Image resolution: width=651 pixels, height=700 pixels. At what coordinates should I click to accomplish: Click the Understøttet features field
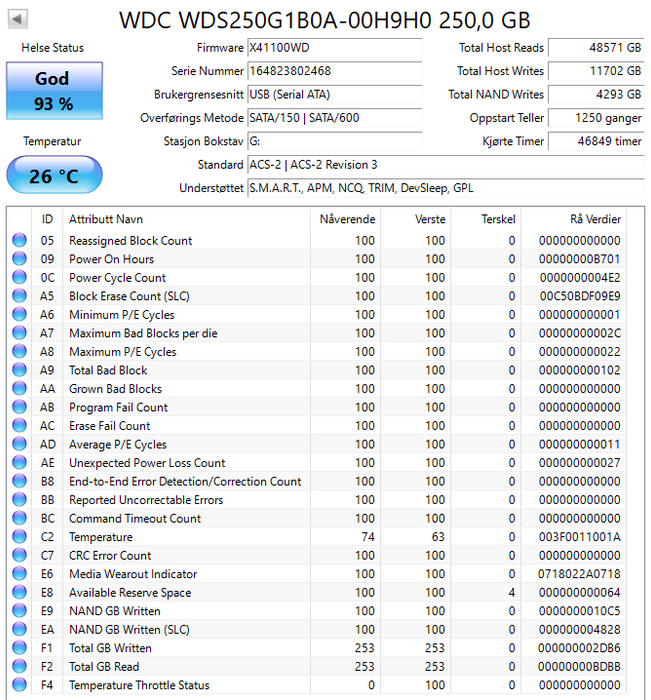click(x=445, y=188)
